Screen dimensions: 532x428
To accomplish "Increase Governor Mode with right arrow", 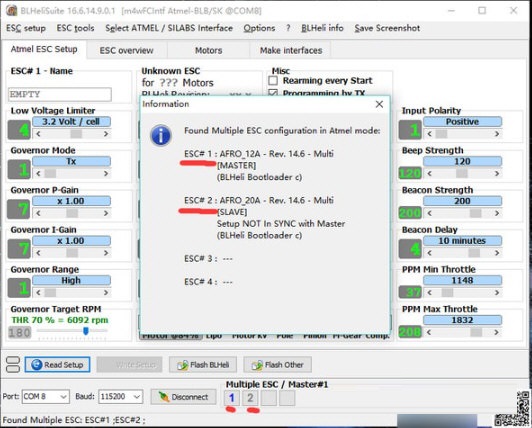I will point(106,173).
